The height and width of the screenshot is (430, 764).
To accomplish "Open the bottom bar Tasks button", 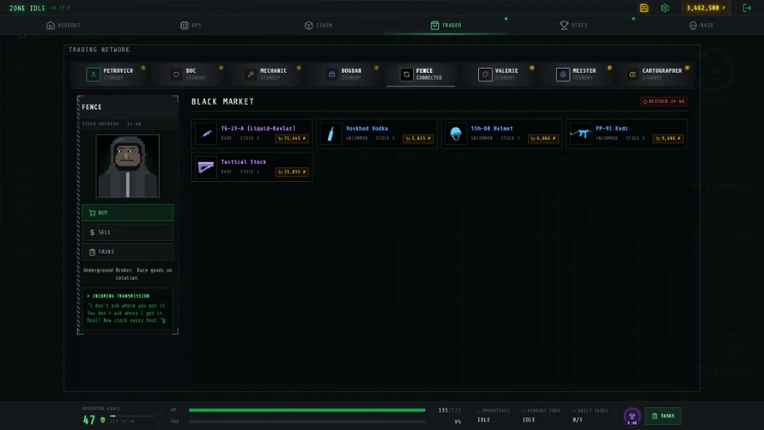I will point(663,416).
